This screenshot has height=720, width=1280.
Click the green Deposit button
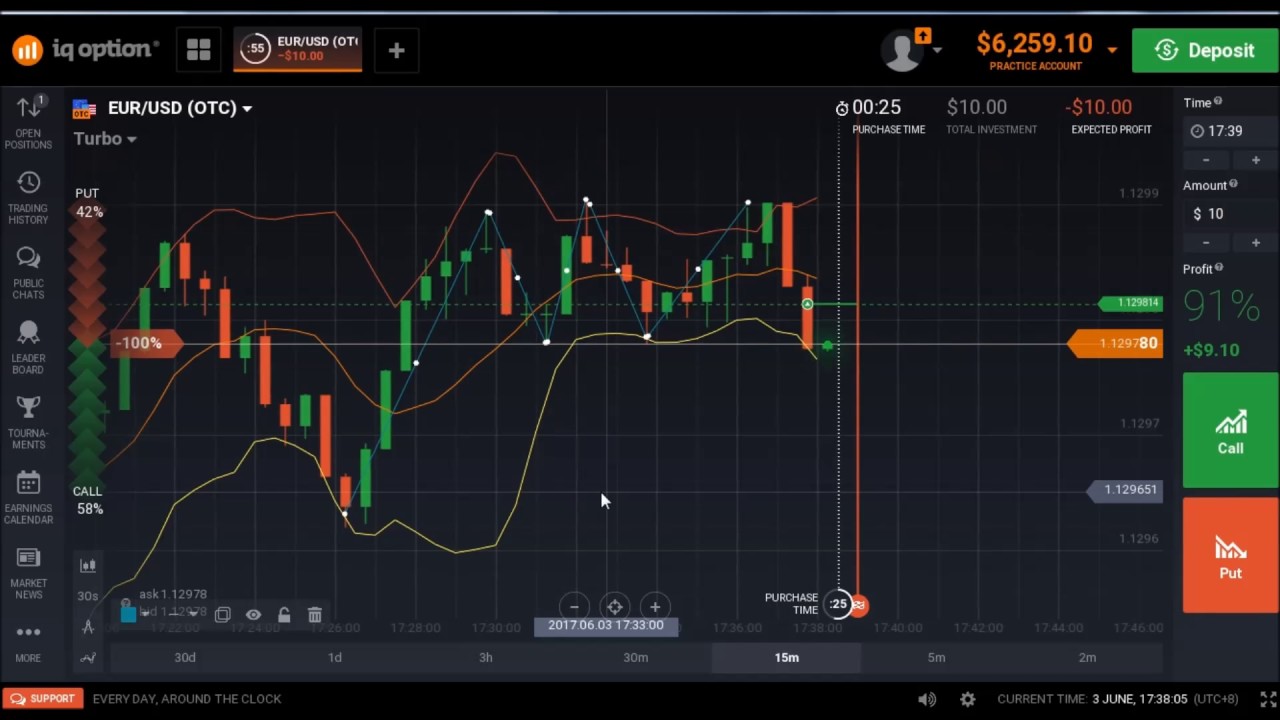coord(1205,50)
